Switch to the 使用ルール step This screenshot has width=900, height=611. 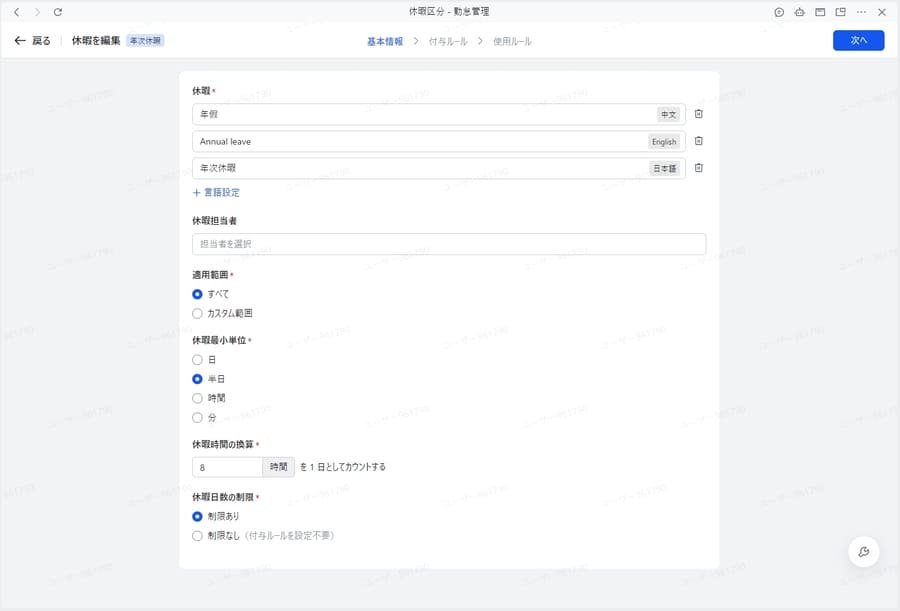[513, 42]
